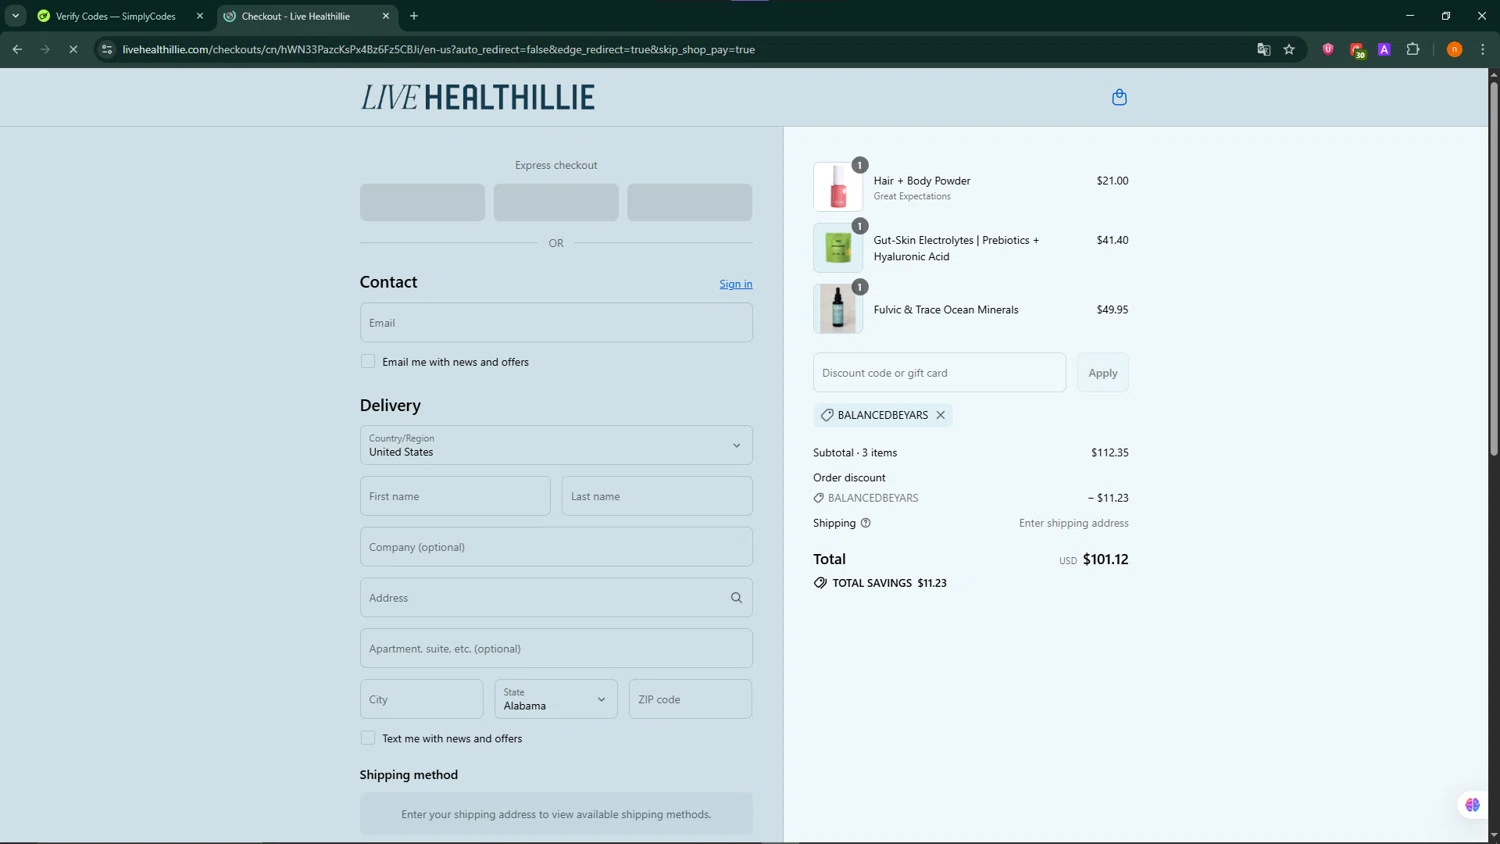Check Text me with news and offers

pyautogui.click(x=368, y=738)
